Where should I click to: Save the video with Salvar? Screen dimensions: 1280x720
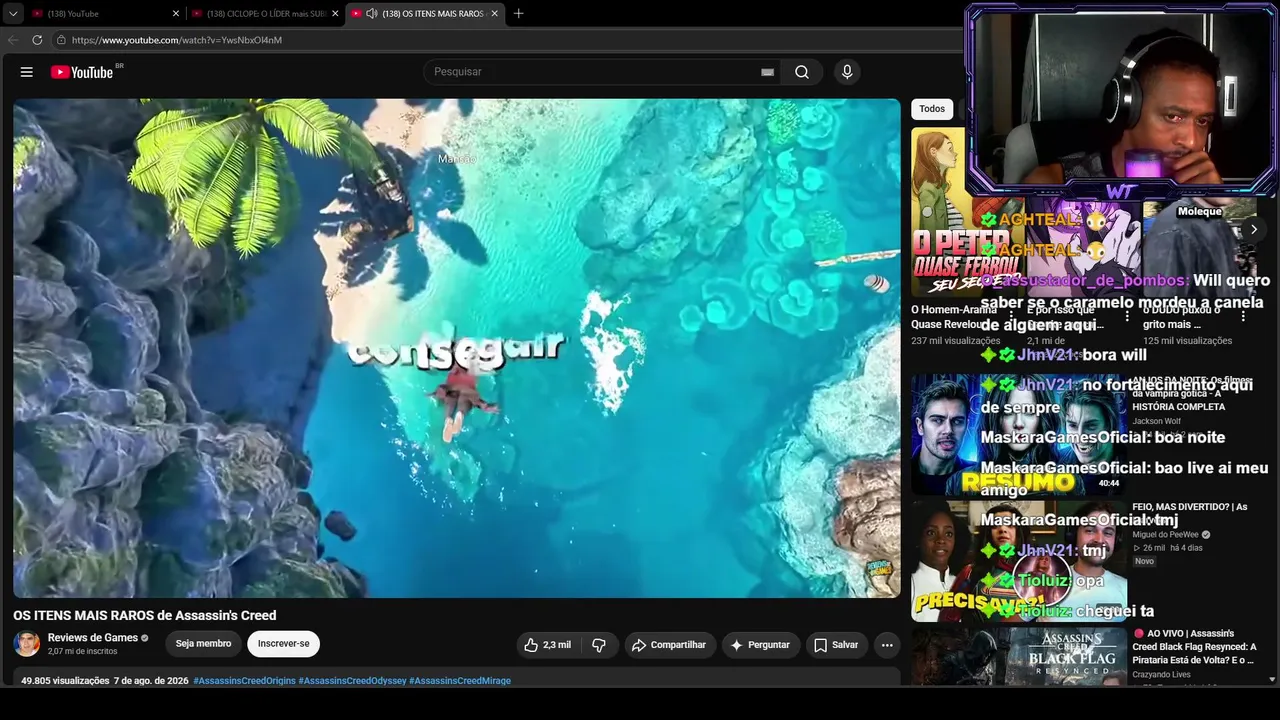836,645
